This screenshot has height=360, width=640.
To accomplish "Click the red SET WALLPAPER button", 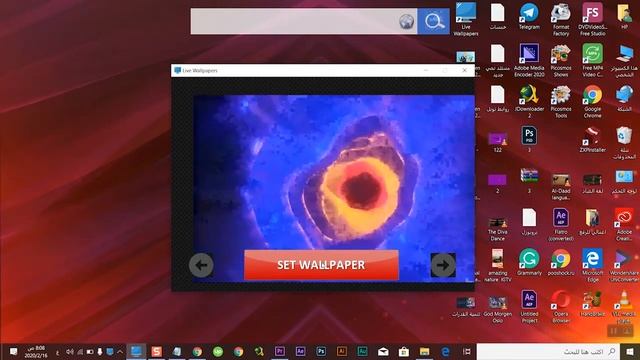I will (x=321, y=265).
